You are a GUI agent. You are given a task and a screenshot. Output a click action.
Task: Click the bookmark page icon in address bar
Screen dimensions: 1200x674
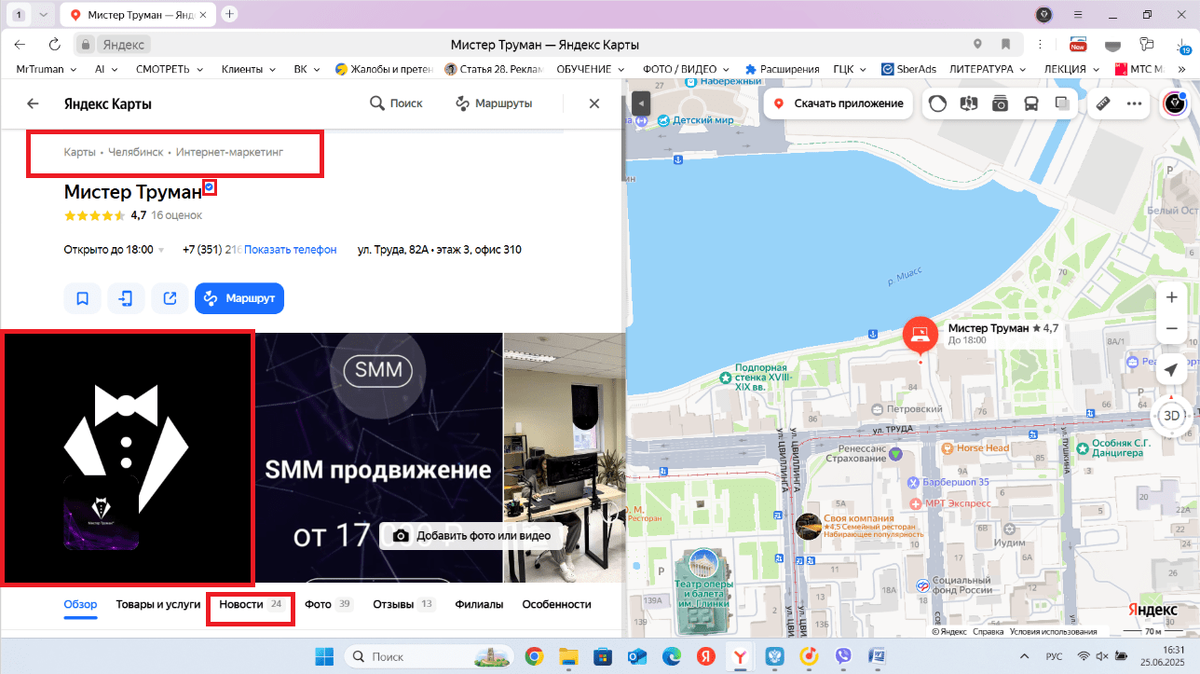tap(1006, 44)
